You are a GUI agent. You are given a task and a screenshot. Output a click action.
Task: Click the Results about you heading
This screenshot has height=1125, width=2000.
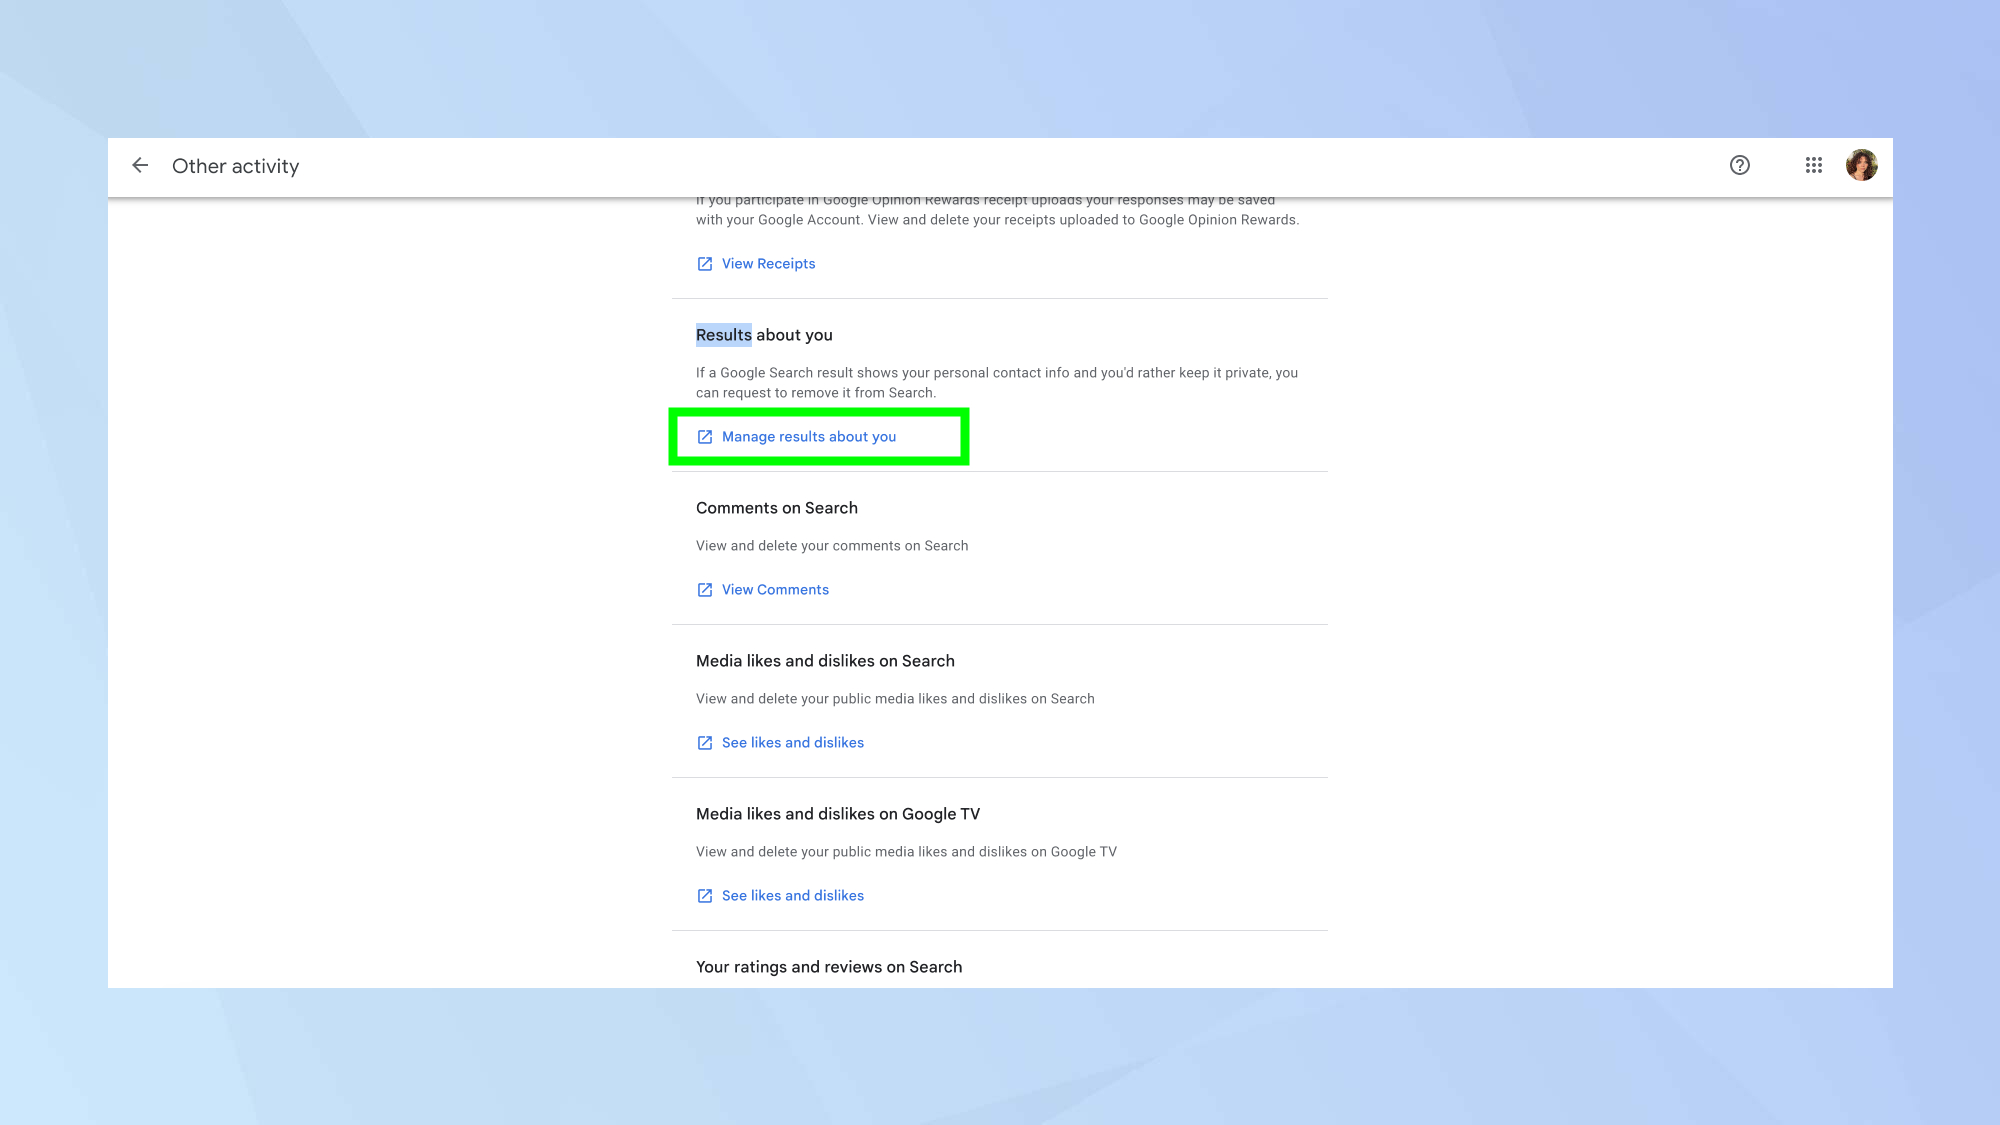(x=764, y=335)
